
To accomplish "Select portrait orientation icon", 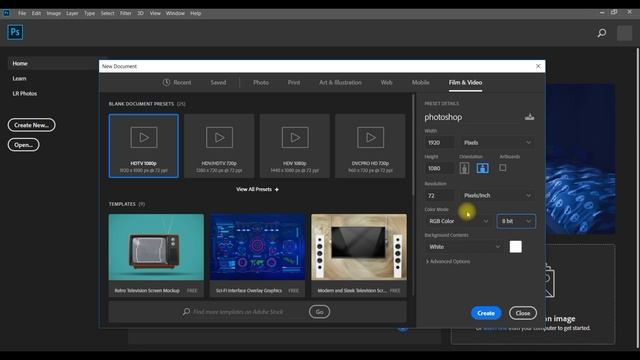I will tap(464, 168).
